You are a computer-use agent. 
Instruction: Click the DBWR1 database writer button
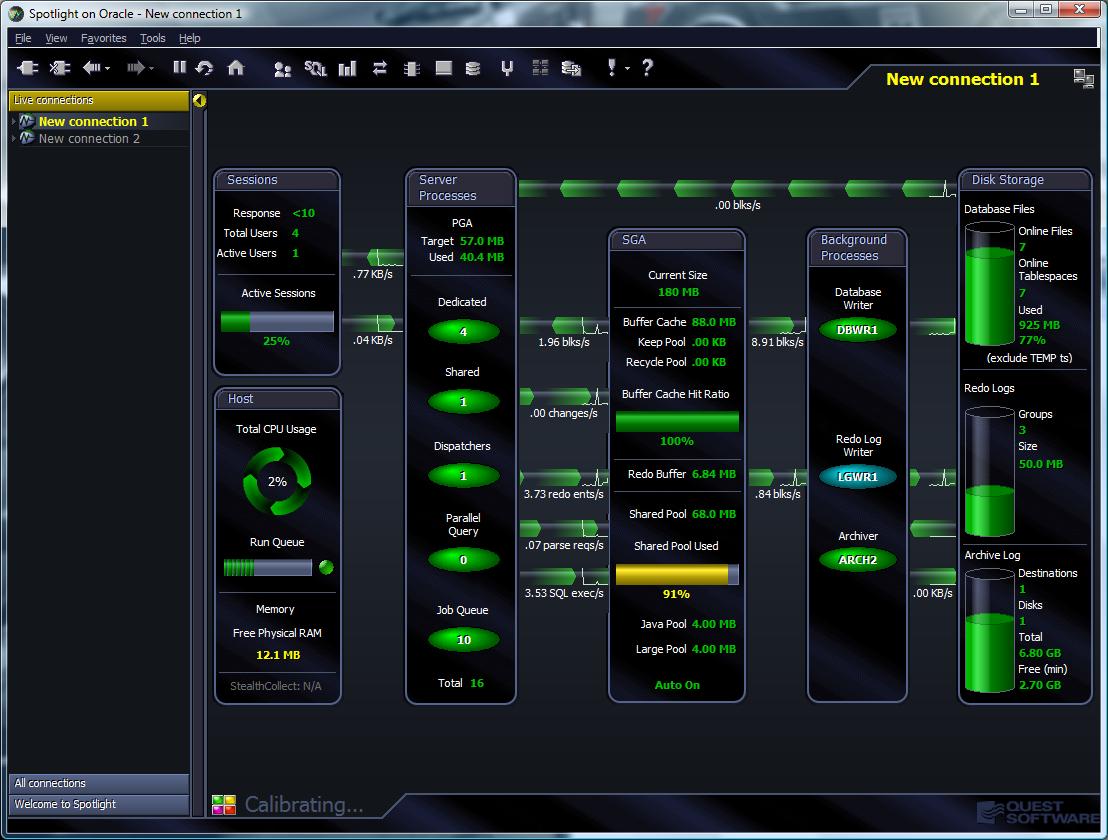click(x=857, y=330)
